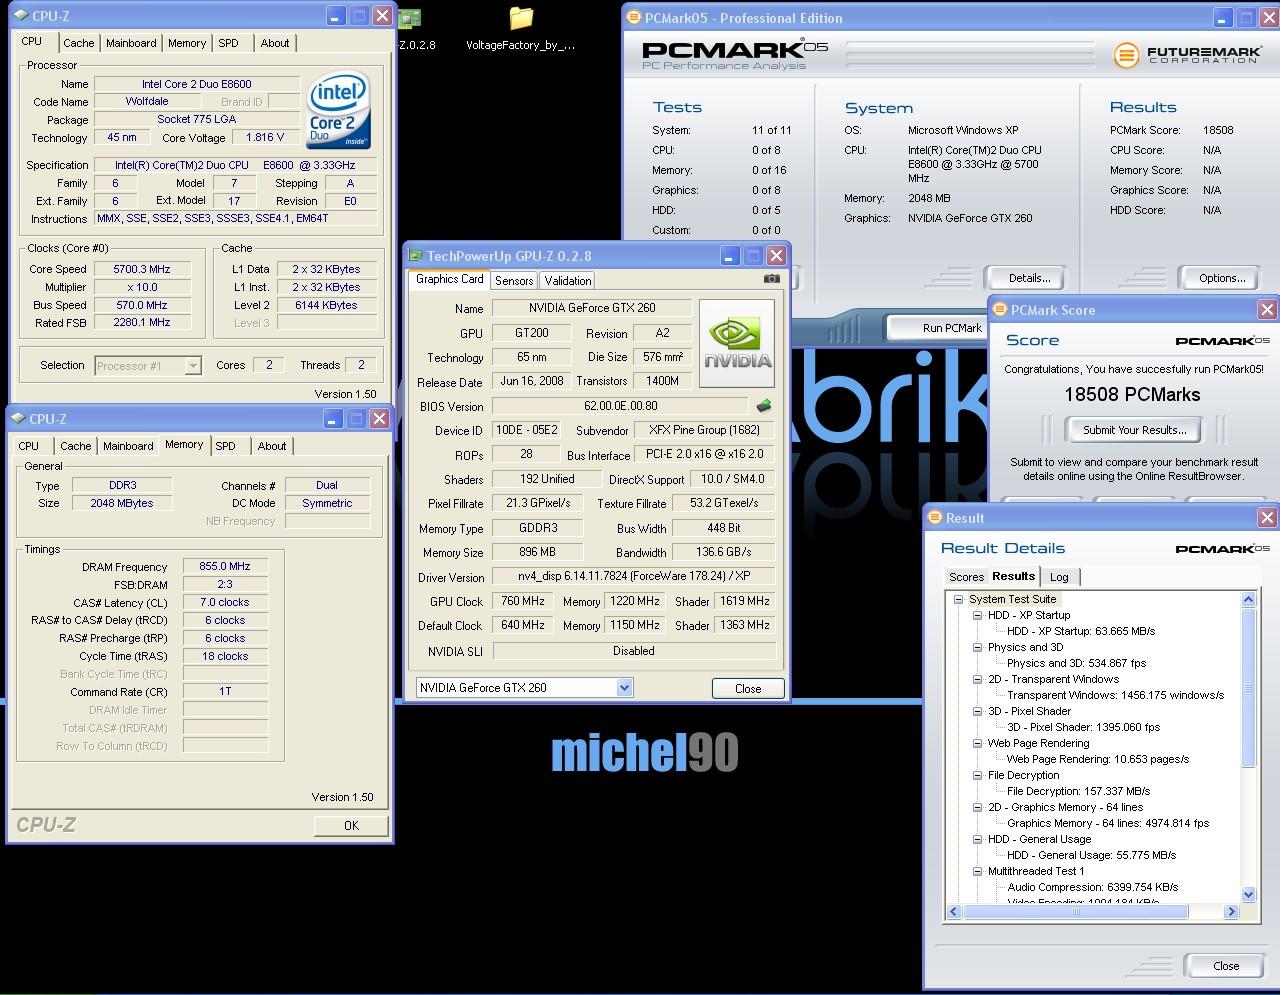Select 'File Decryption: 157.337 MB/s' result
The image size is (1283, 995).
[x=1078, y=791]
